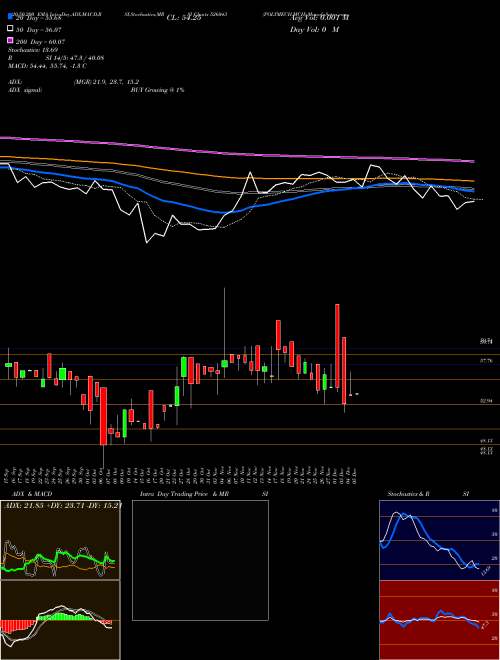Viewport: 500px width, 660px height.
Task: Open the empty intraday trading price panel
Action: 200,560
